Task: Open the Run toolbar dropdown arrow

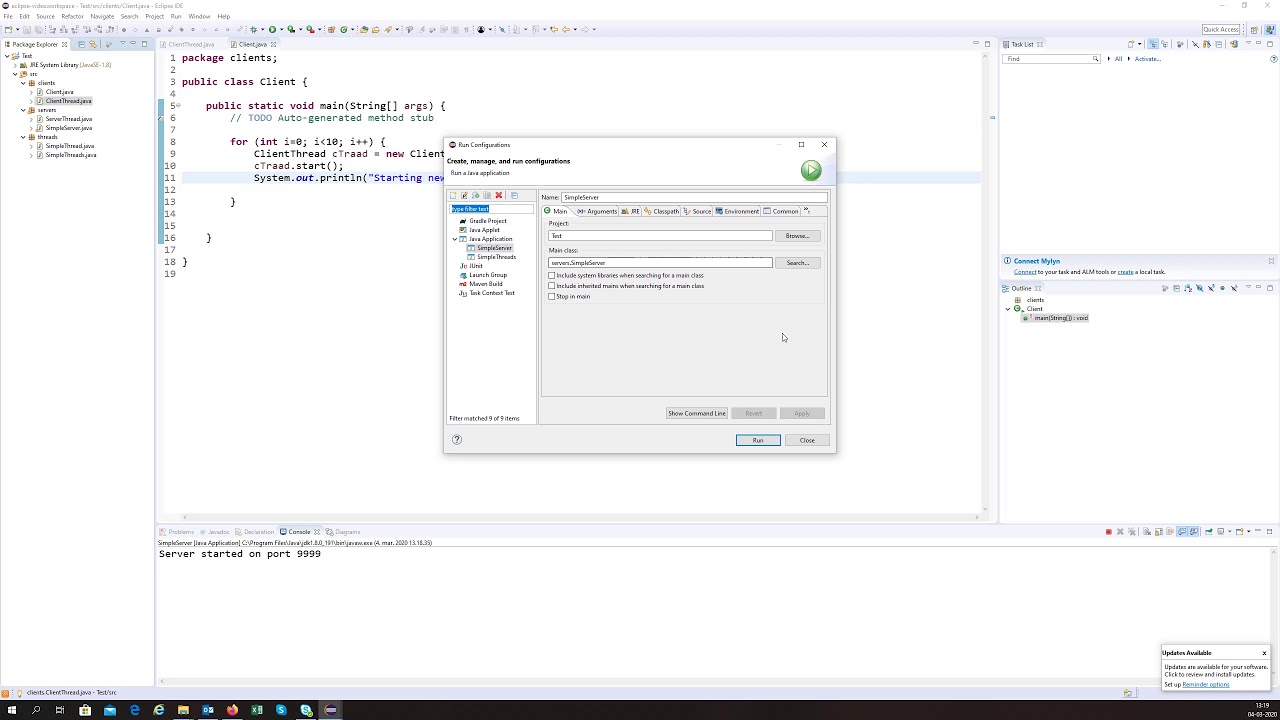Action: pyautogui.click(x=281, y=29)
